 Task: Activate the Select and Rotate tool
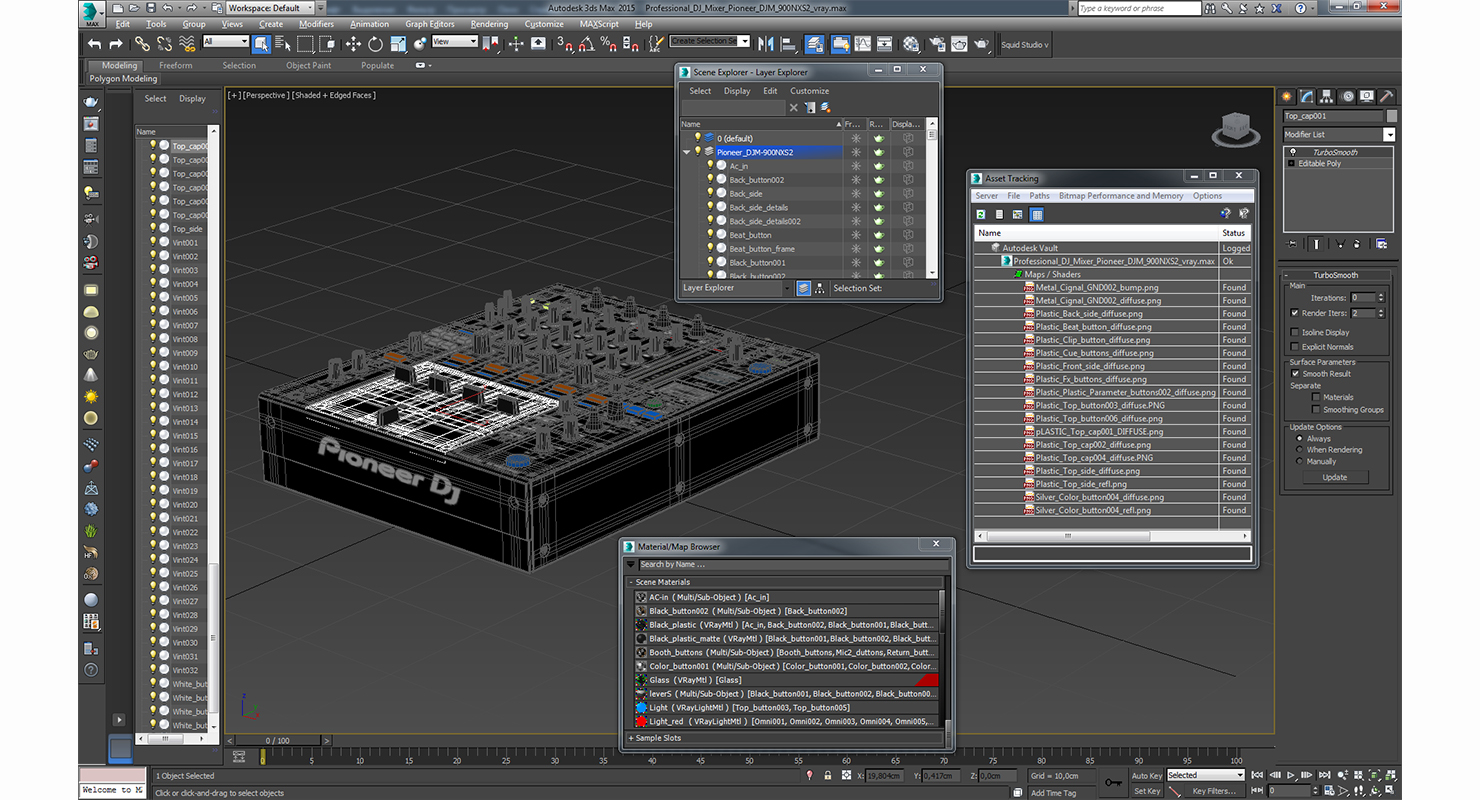pos(375,44)
